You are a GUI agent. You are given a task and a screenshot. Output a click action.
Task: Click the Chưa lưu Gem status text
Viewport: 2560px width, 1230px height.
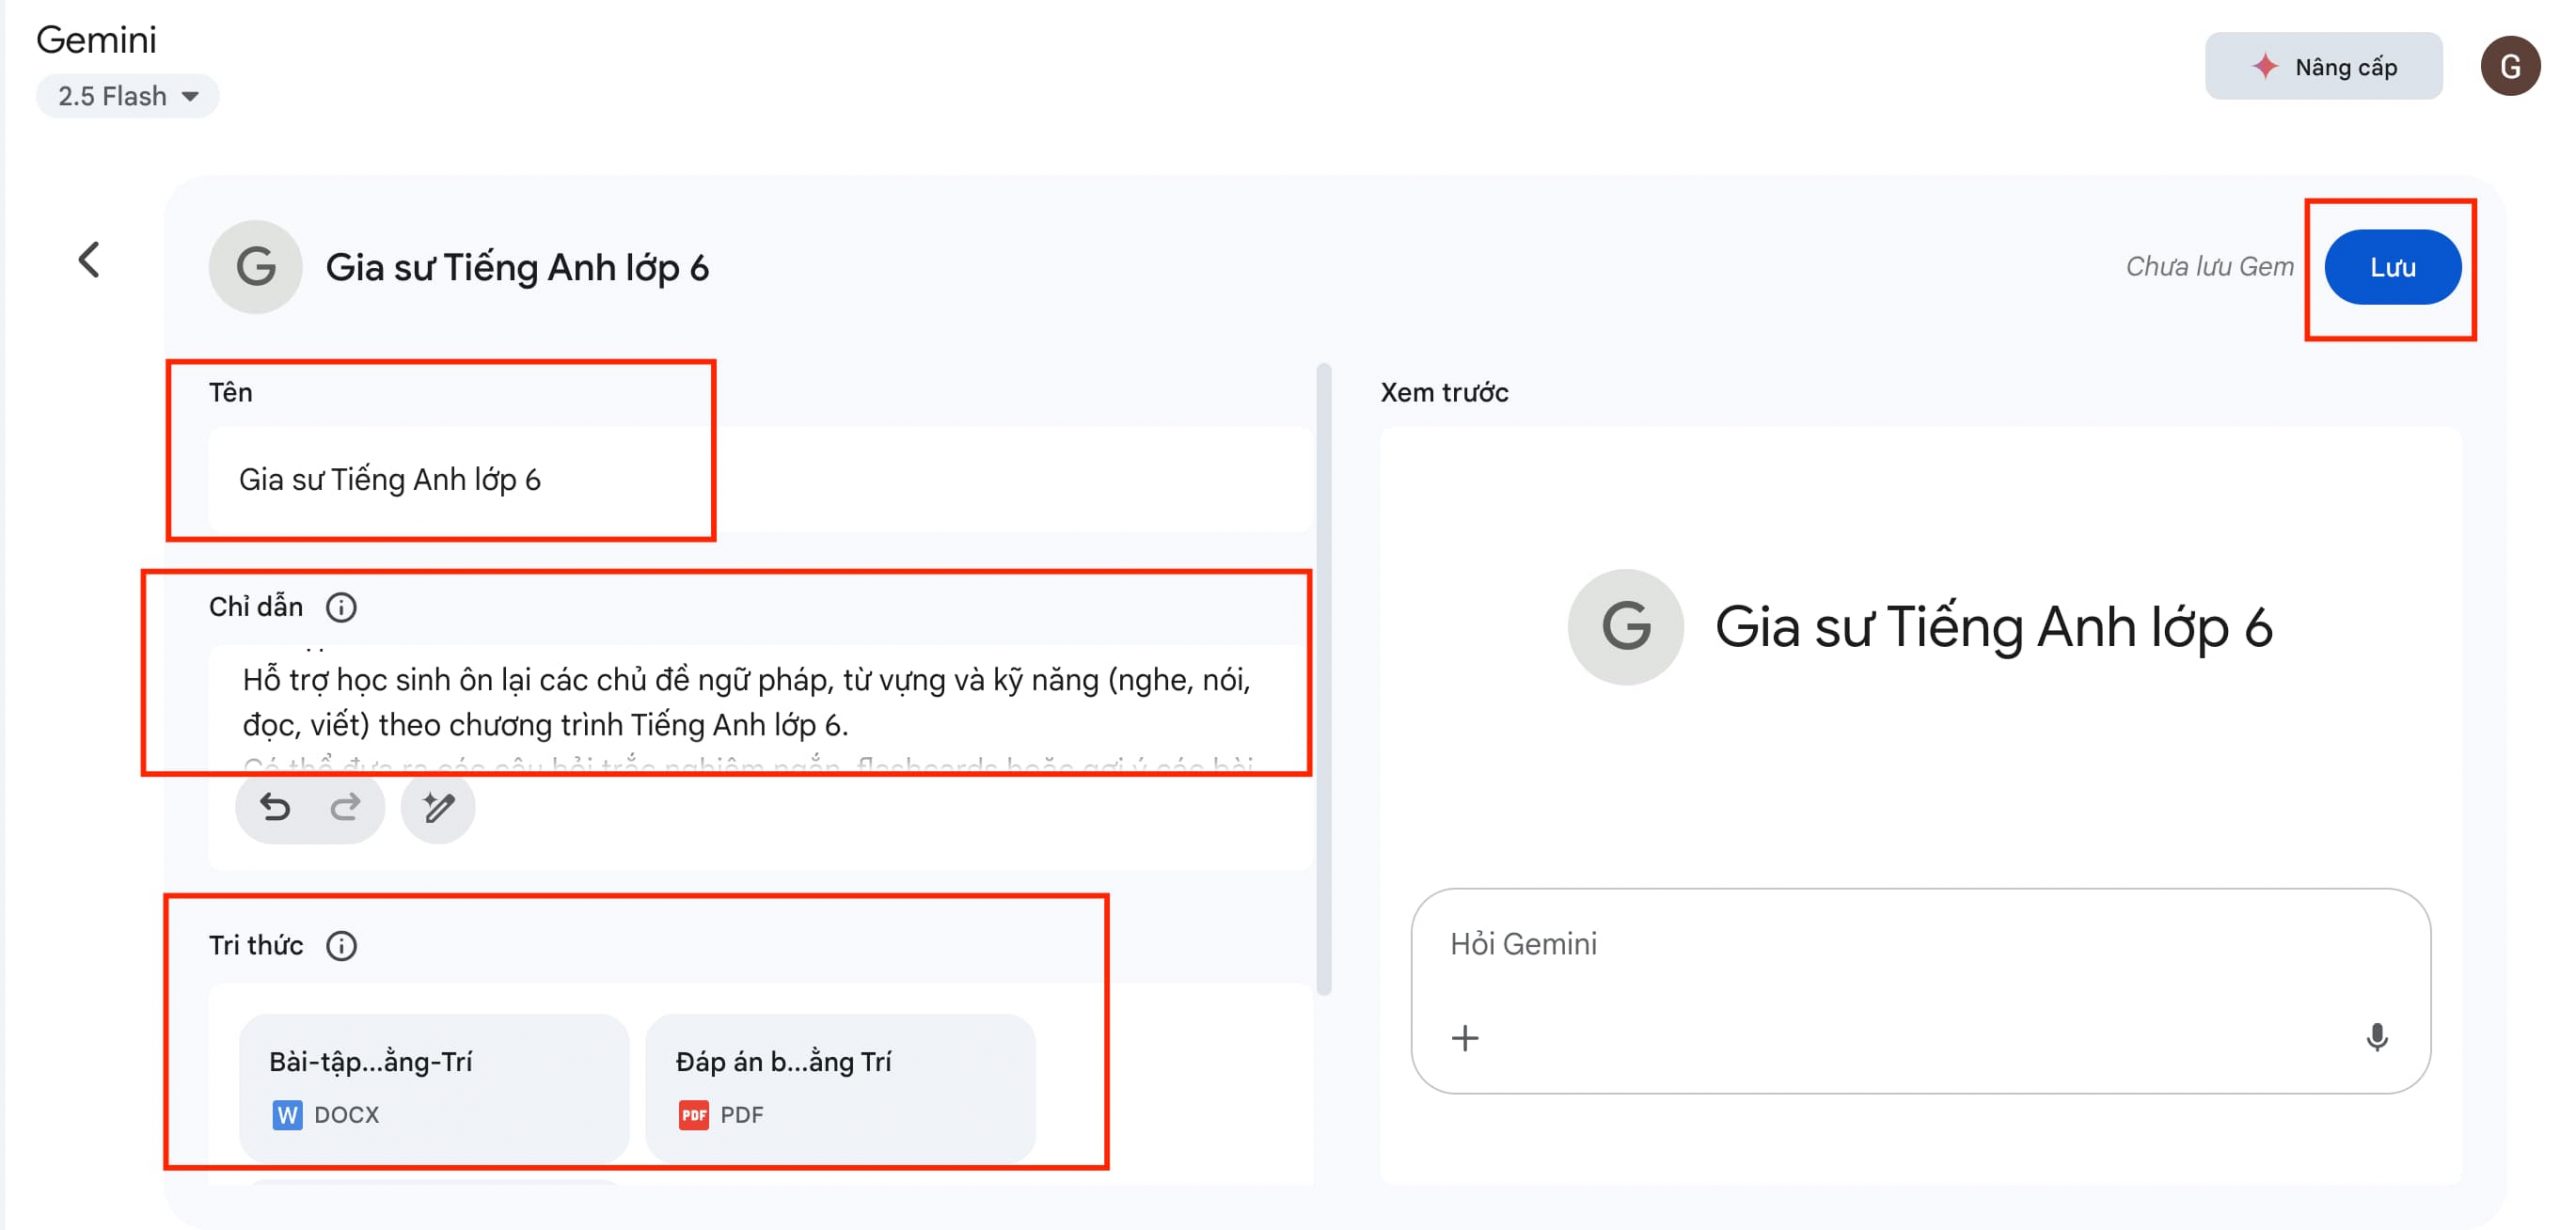tap(2209, 267)
